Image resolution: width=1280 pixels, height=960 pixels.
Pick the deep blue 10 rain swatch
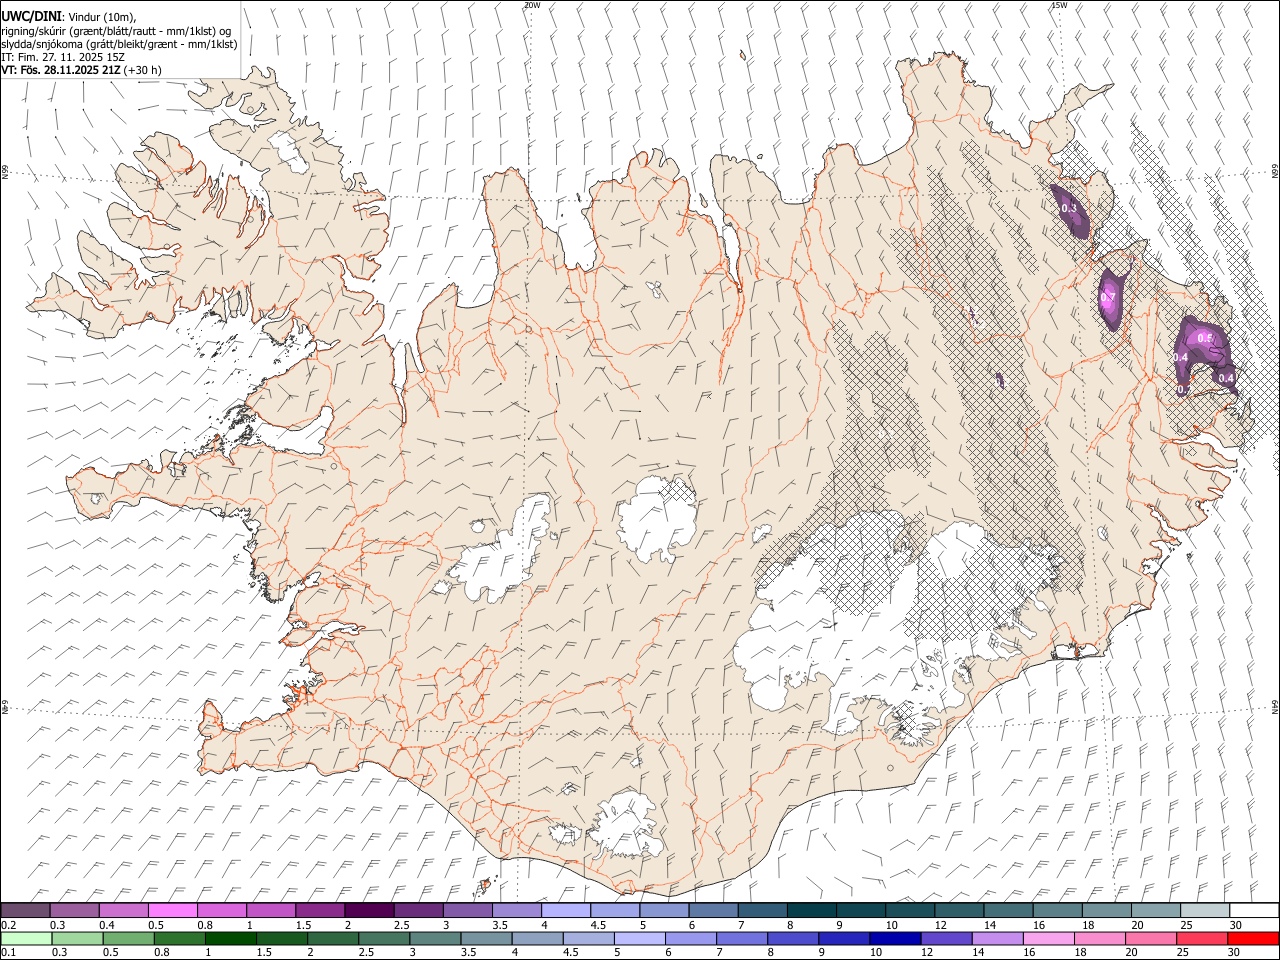pyautogui.click(x=894, y=938)
